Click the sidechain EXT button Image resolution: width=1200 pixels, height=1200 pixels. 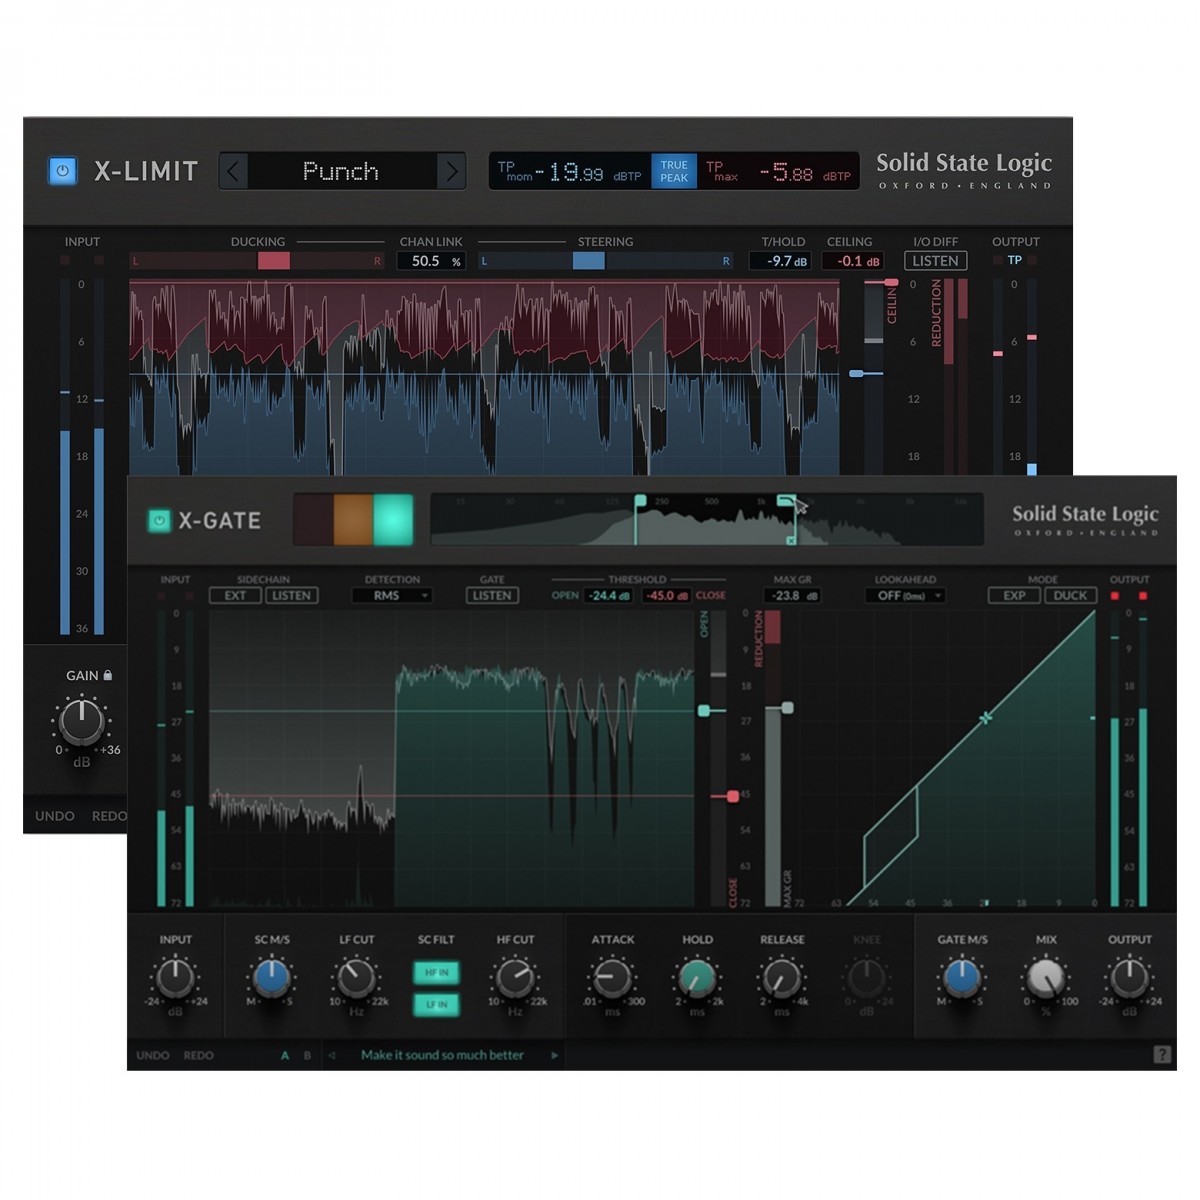[x=235, y=596]
